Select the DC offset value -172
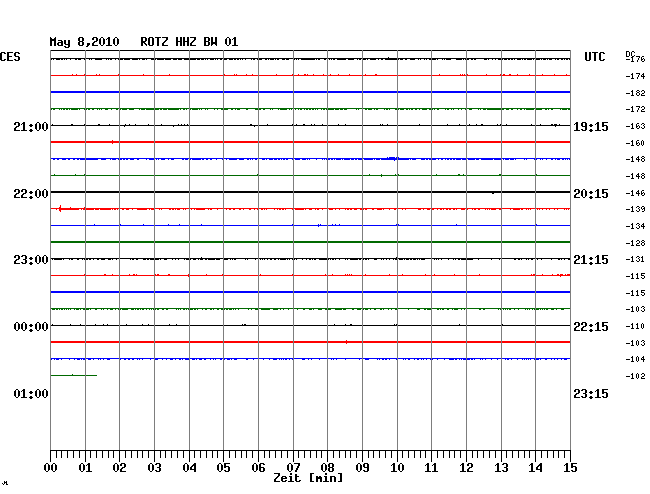 [635, 109]
